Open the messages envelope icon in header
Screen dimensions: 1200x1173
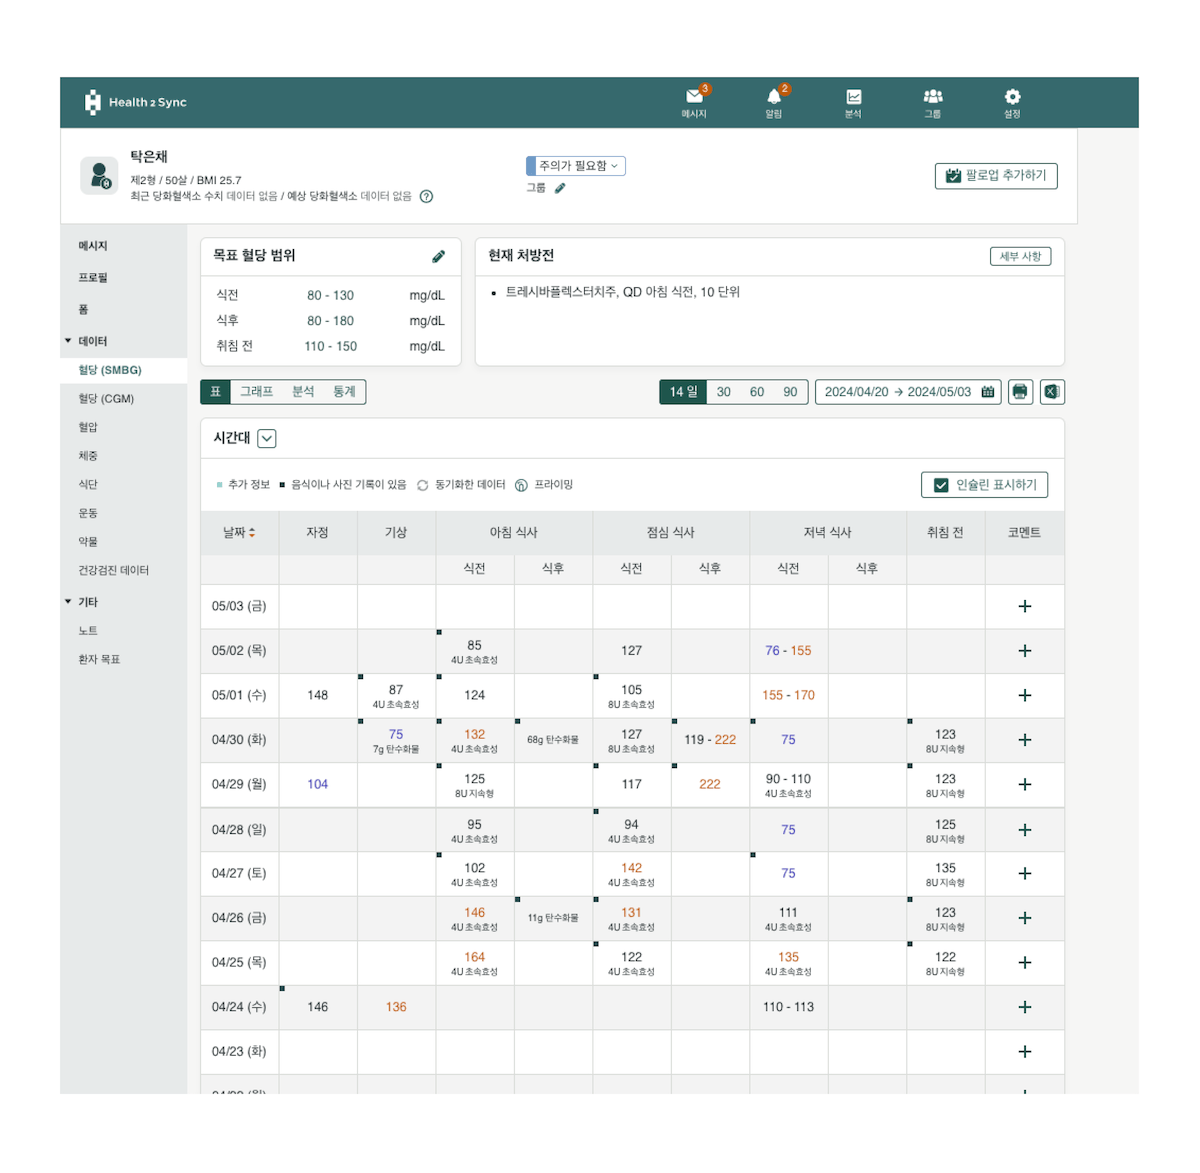coord(694,97)
